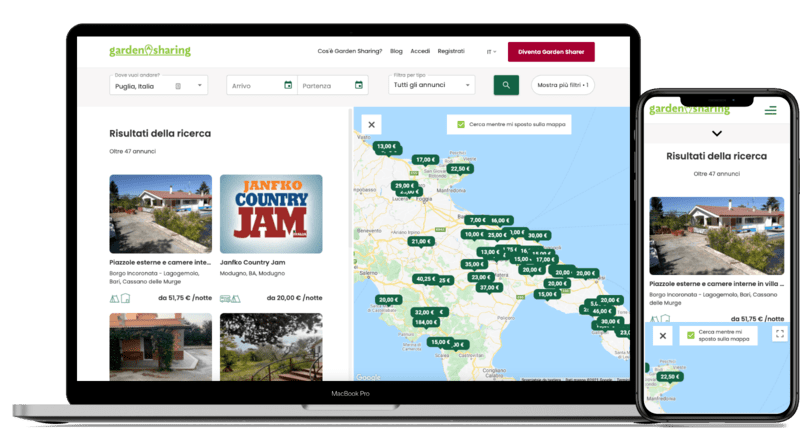
Task: Click the Registrati menu link
Action: 451,51
